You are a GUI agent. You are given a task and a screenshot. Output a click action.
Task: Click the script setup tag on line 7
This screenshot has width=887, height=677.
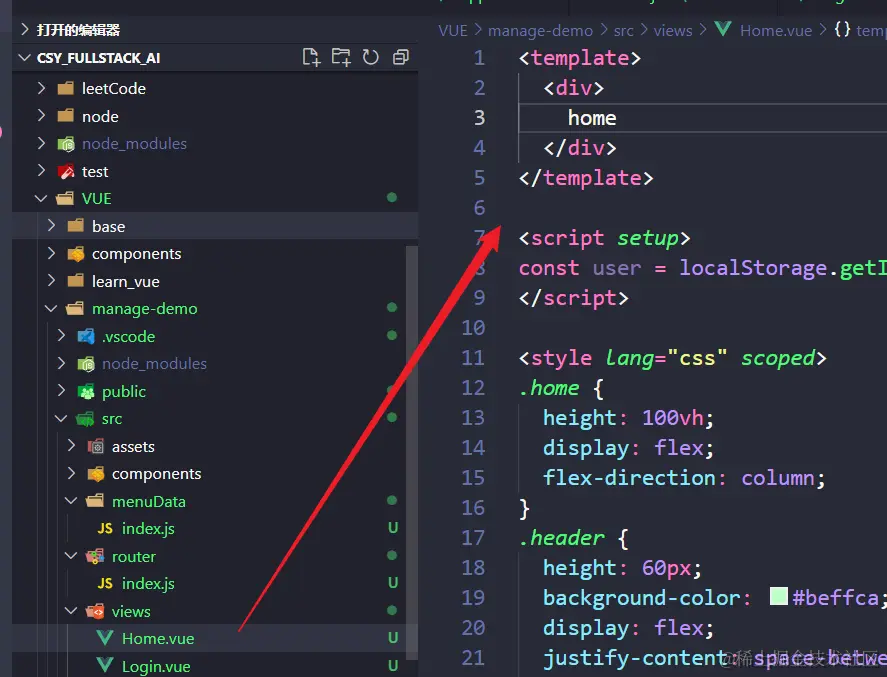pos(604,238)
